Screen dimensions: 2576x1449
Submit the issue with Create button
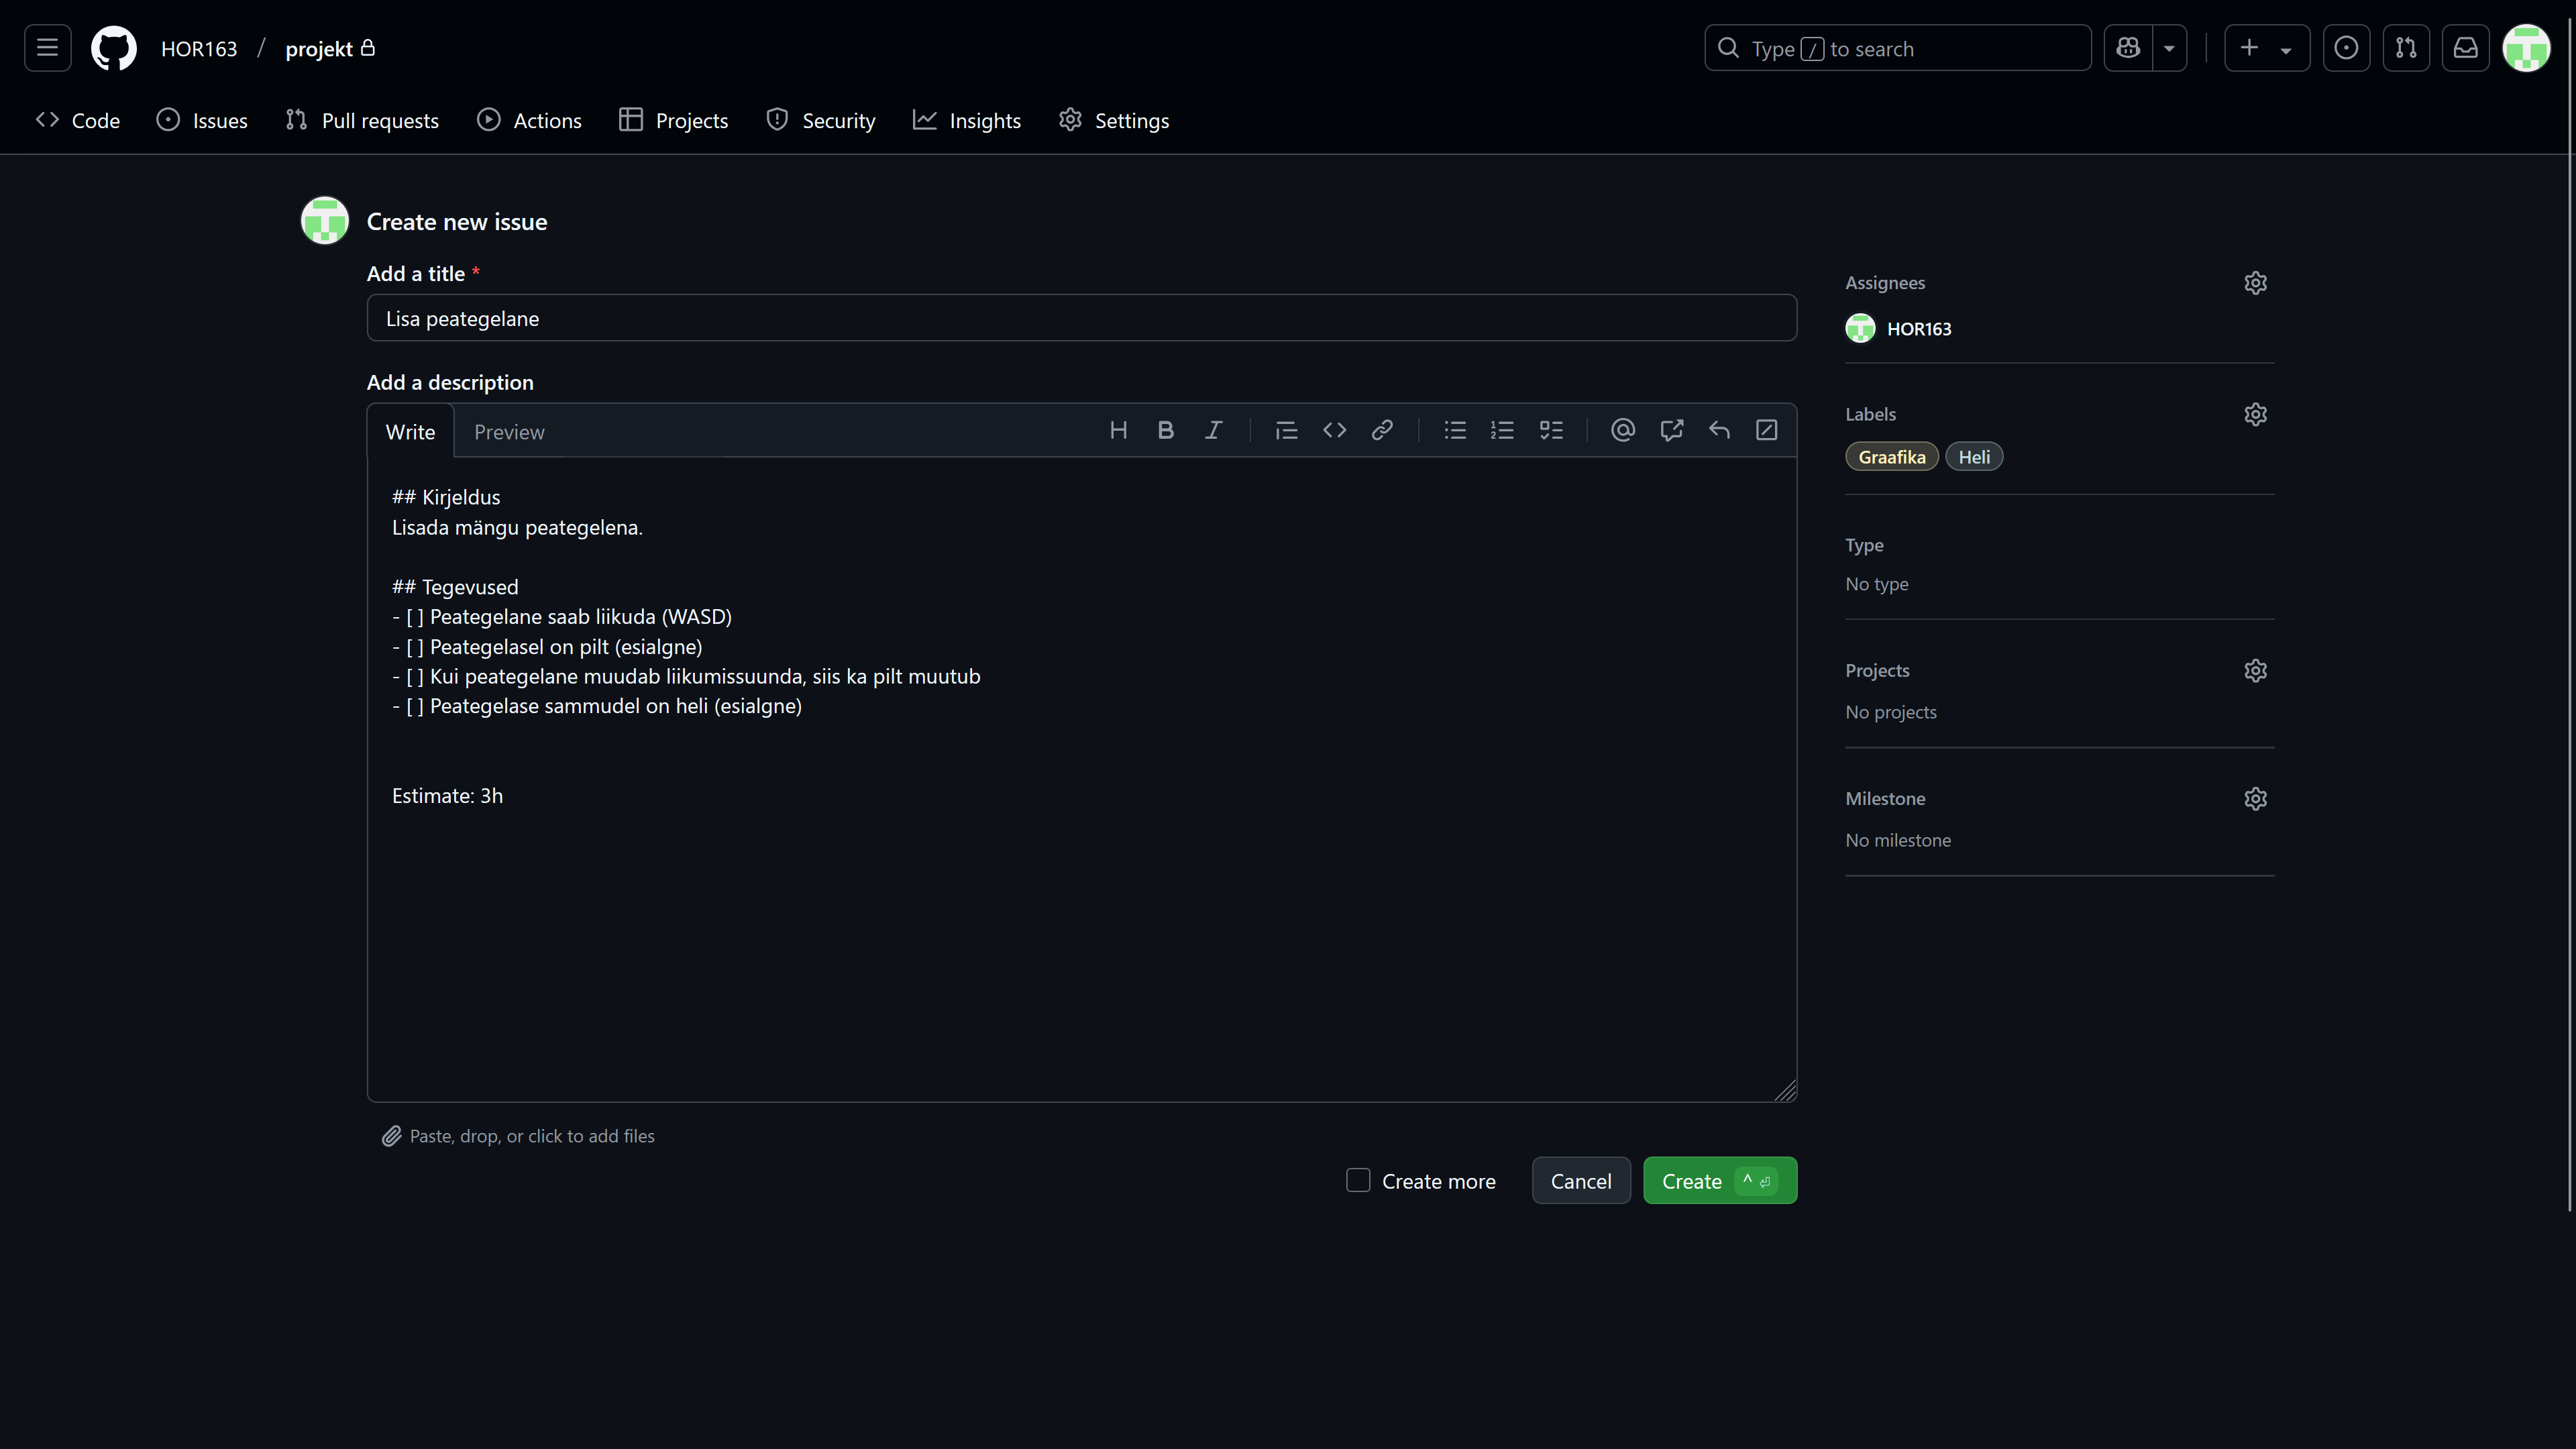click(x=1720, y=1181)
